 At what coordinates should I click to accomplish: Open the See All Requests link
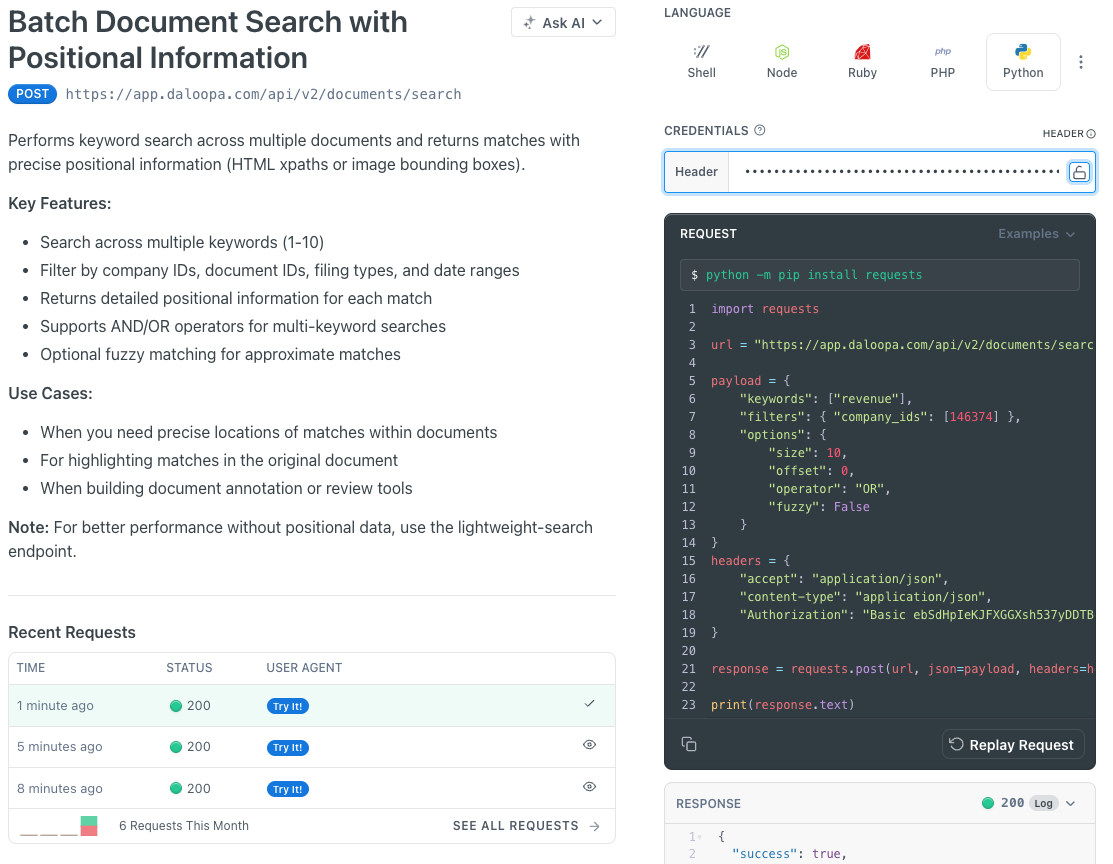[526, 826]
